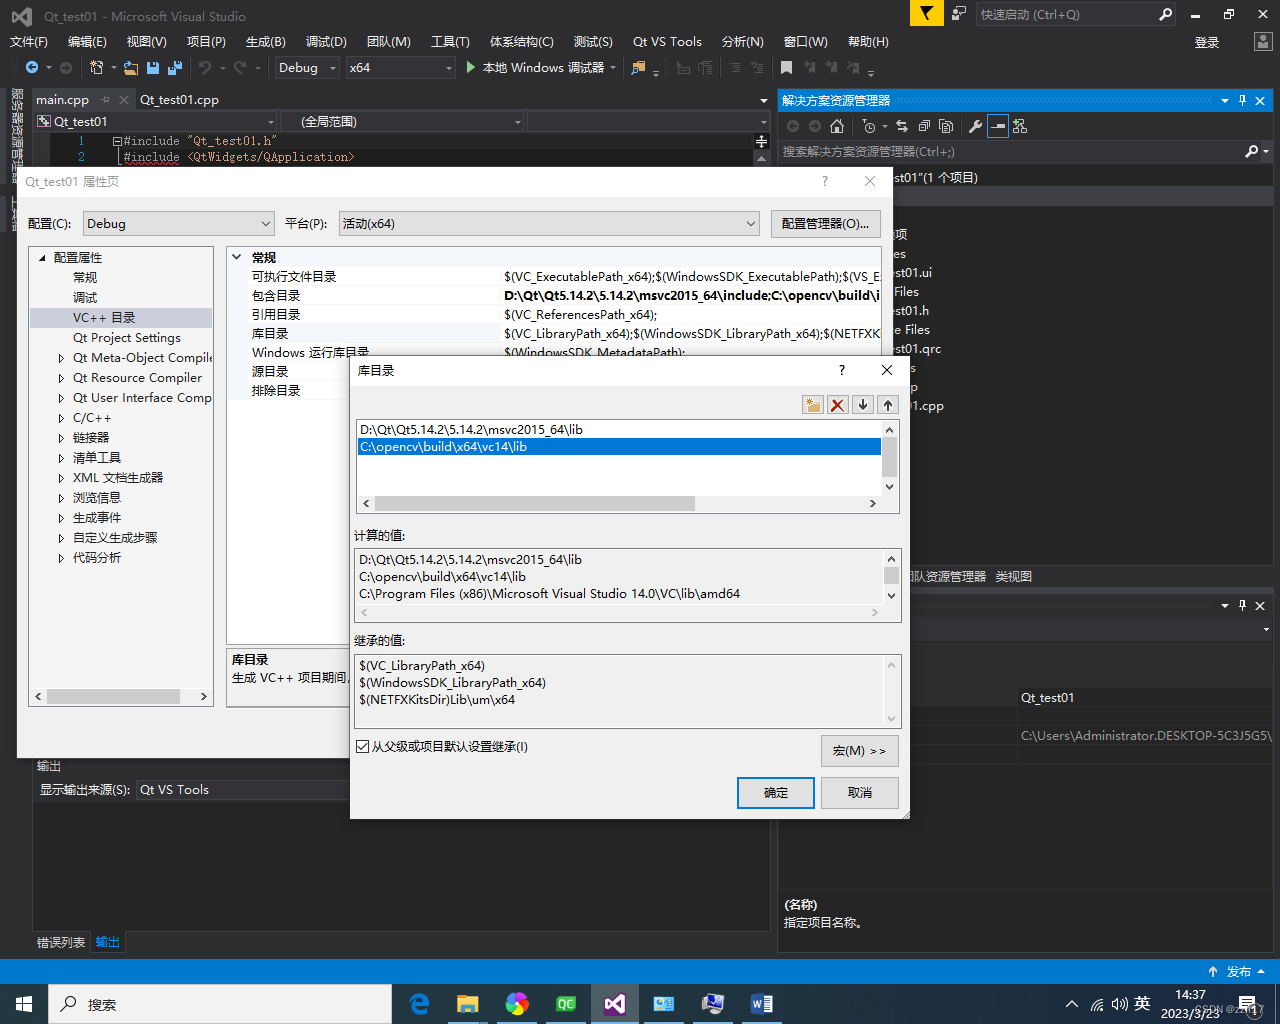Click the Home icon in 解决方案资源管理器

point(838,127)
